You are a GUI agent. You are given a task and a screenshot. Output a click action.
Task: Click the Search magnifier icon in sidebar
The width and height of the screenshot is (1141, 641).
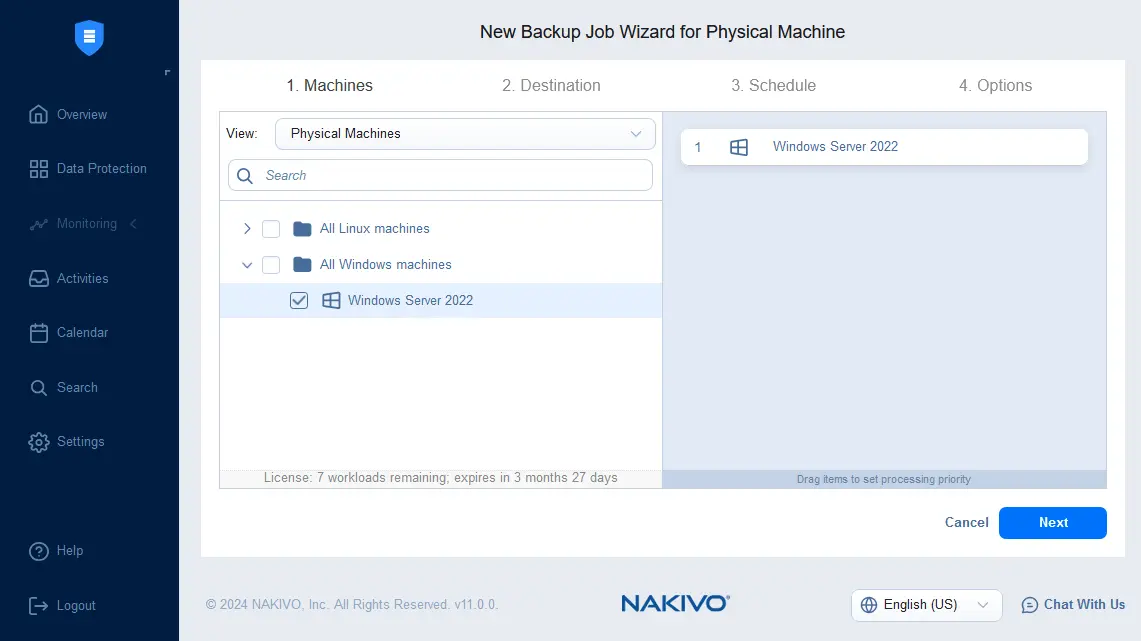click(x=39, y=388)
